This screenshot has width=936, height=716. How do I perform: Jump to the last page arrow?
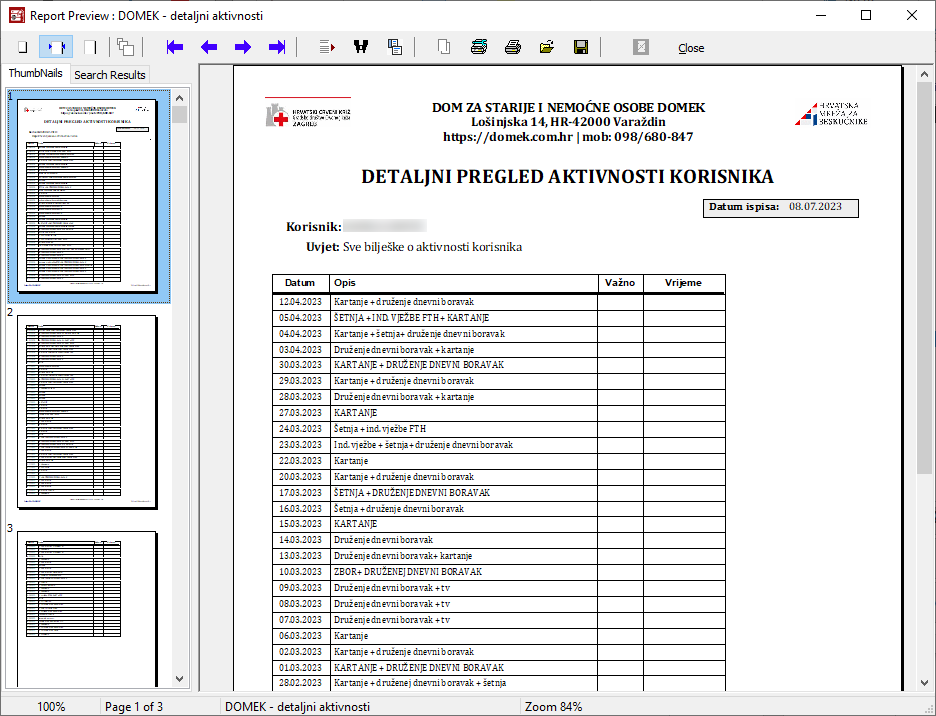(277, 47)
